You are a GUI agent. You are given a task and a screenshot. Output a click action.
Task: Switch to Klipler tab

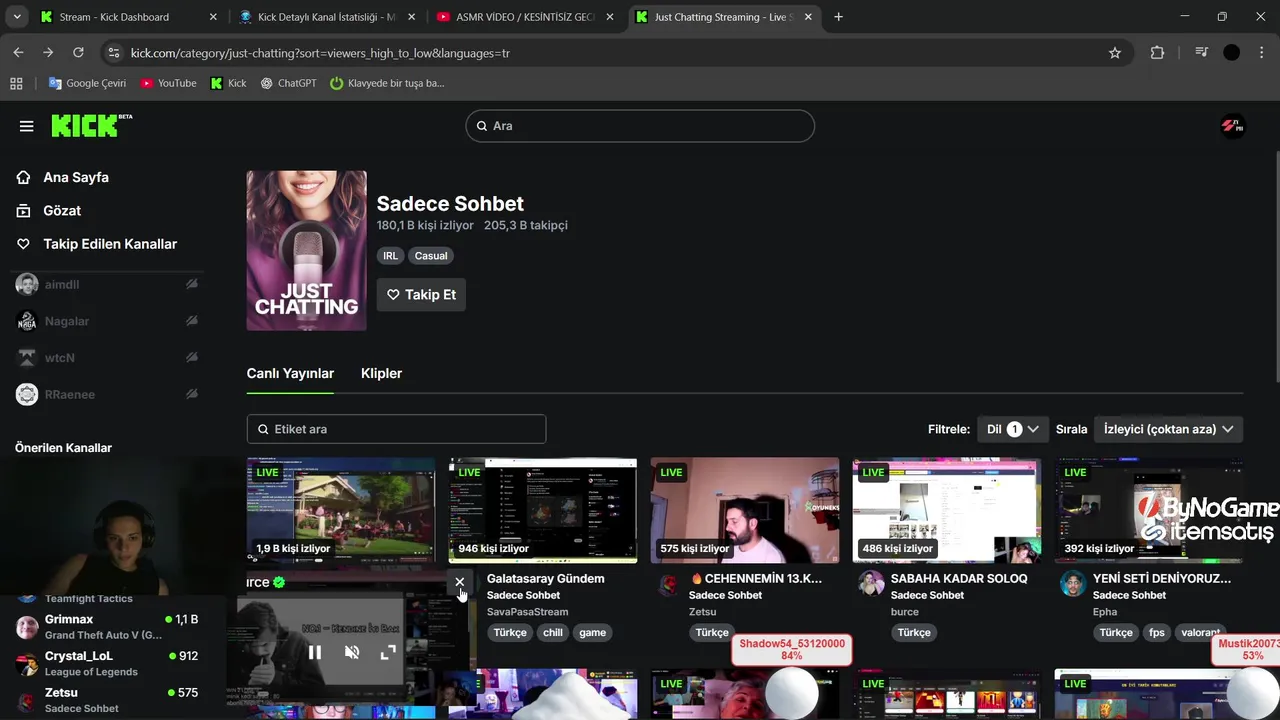click(381, 373)
